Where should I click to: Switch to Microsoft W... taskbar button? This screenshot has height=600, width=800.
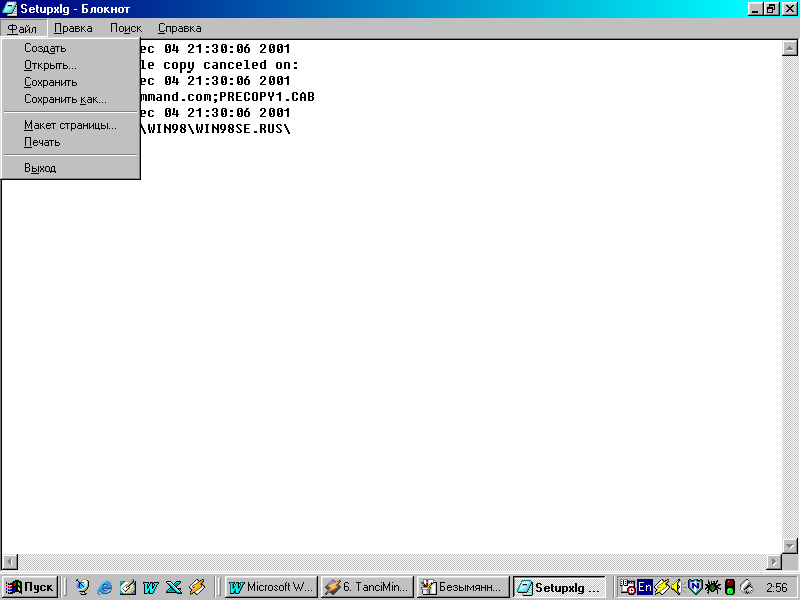pyautogui.click(x=271, y=587)
